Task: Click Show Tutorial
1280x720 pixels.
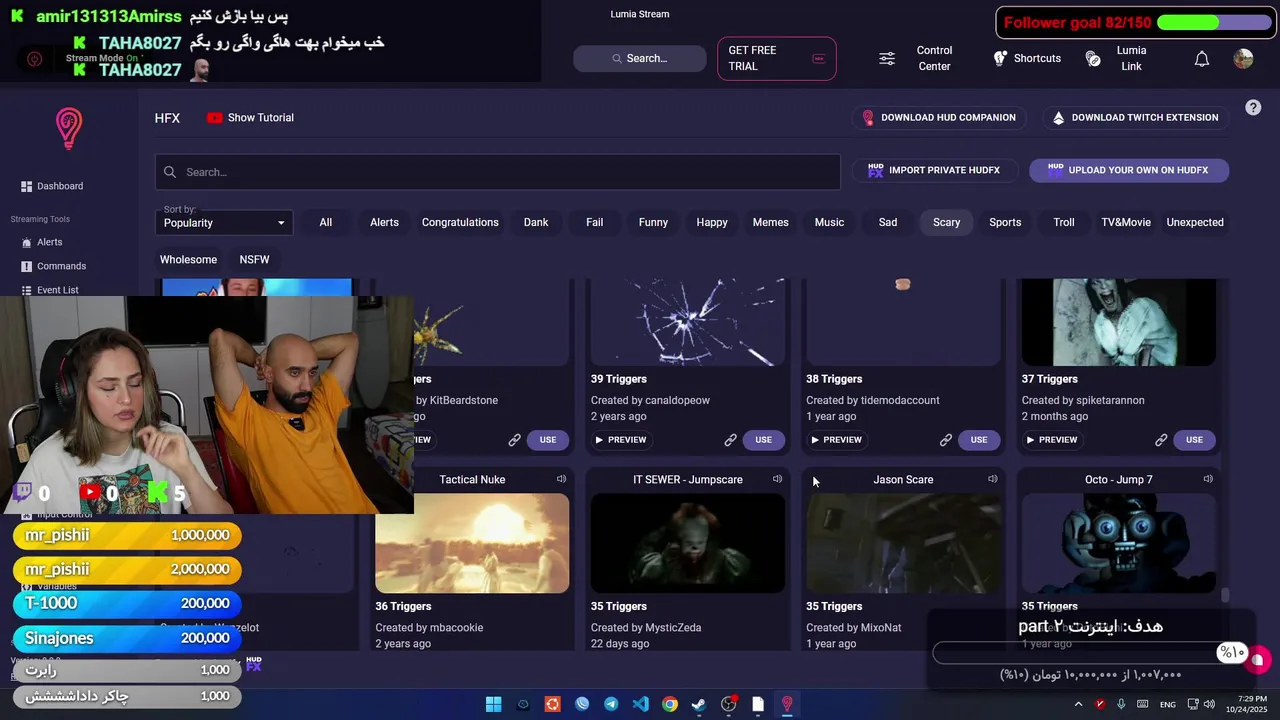Action: [x=250, y=117]
